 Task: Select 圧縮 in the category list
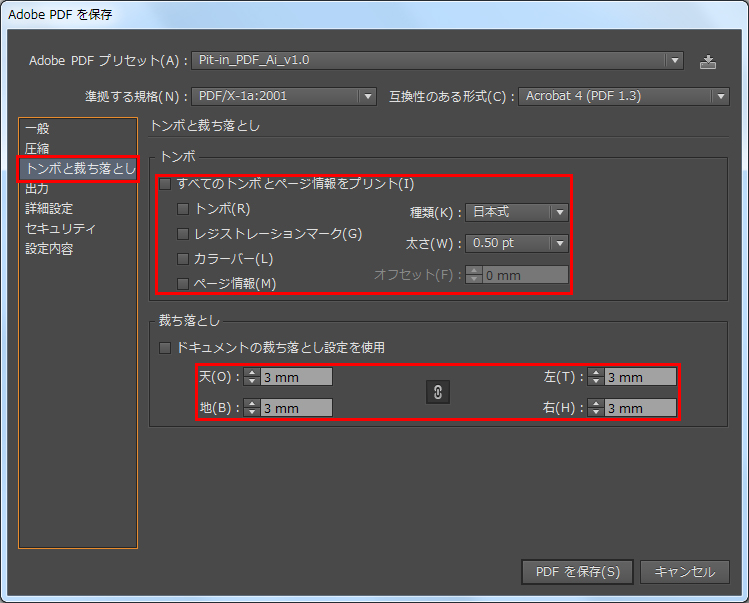[37, 148]
